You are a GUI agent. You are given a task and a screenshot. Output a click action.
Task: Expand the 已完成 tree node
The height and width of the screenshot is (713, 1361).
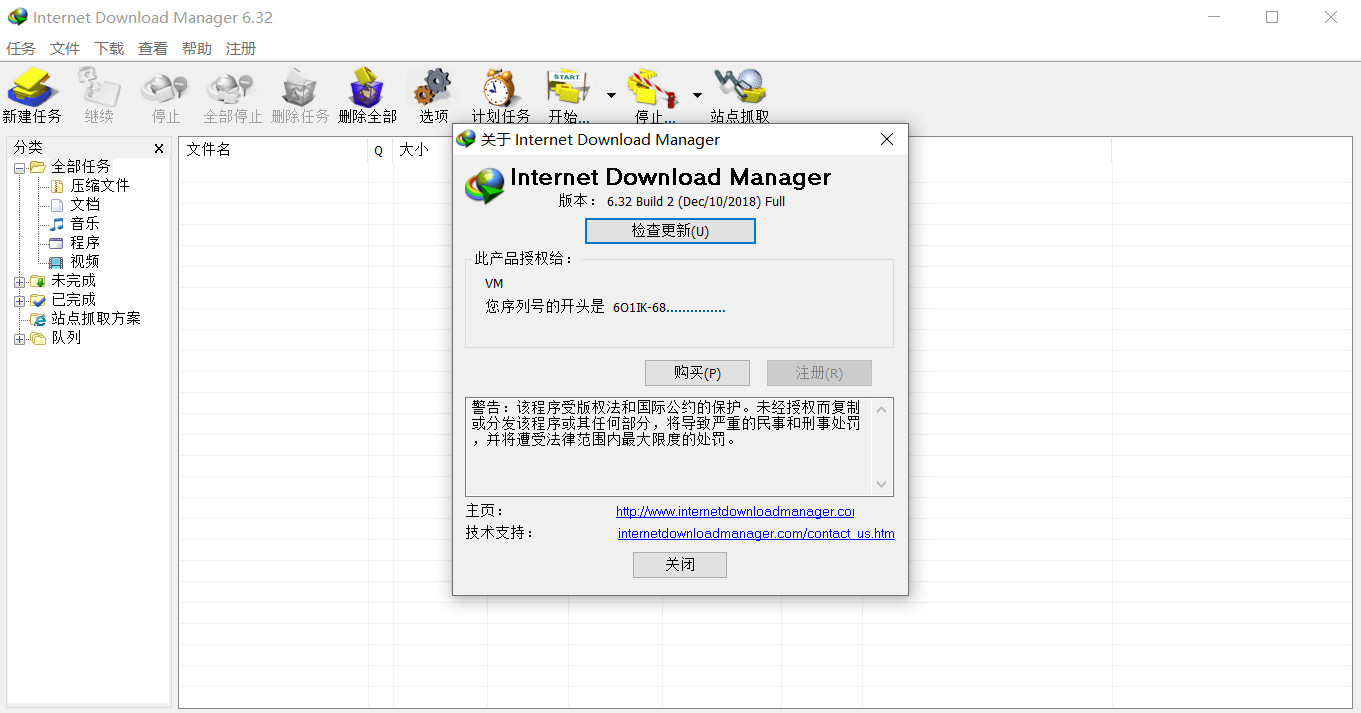[19, 300]
